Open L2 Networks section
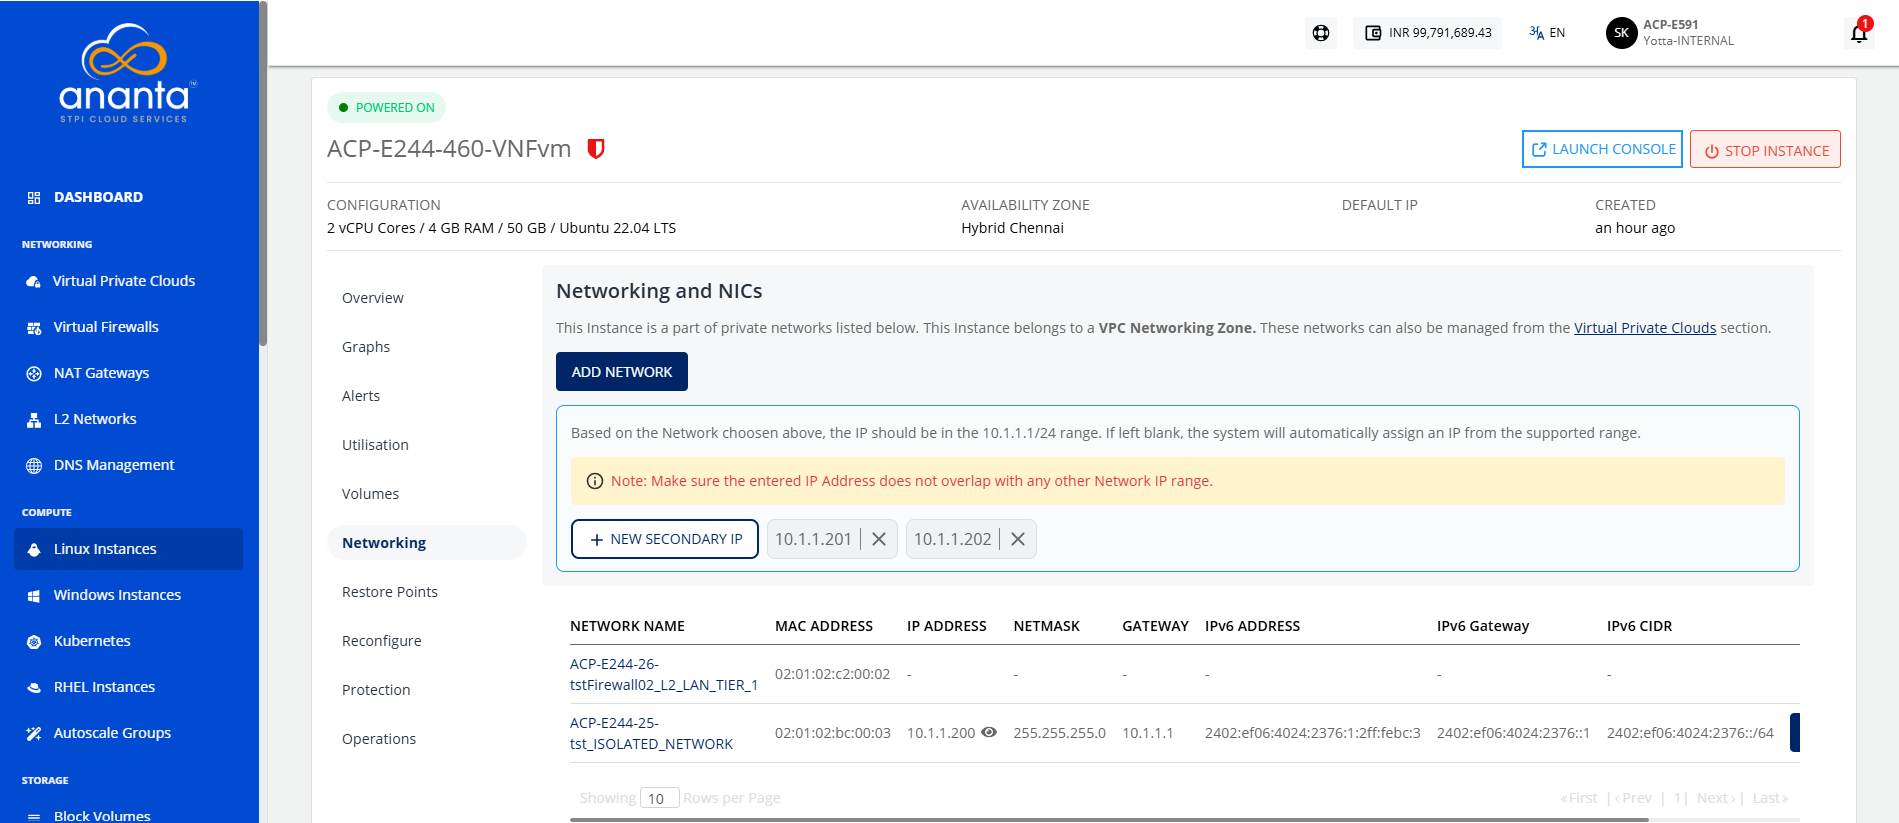The image size is (1899, 823). click(x=95, y=419)
